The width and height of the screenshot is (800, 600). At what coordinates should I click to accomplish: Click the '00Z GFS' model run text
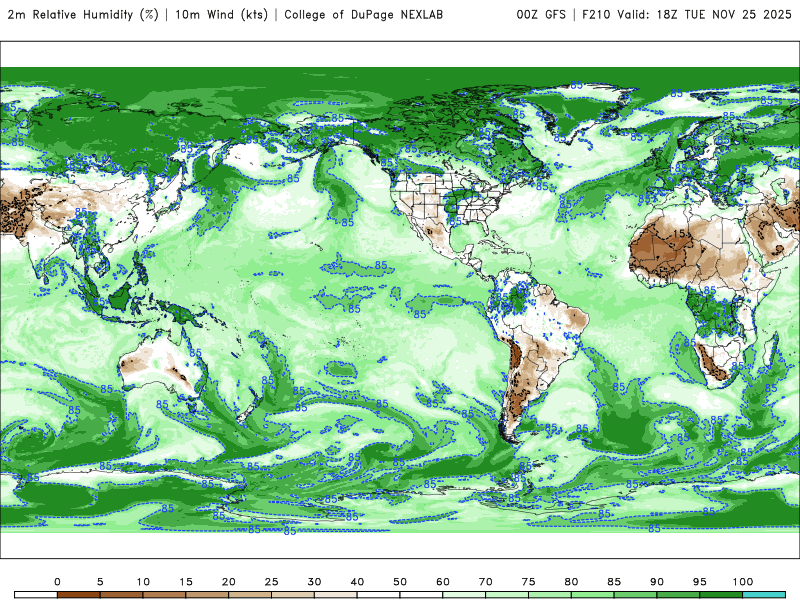[541, 14]
